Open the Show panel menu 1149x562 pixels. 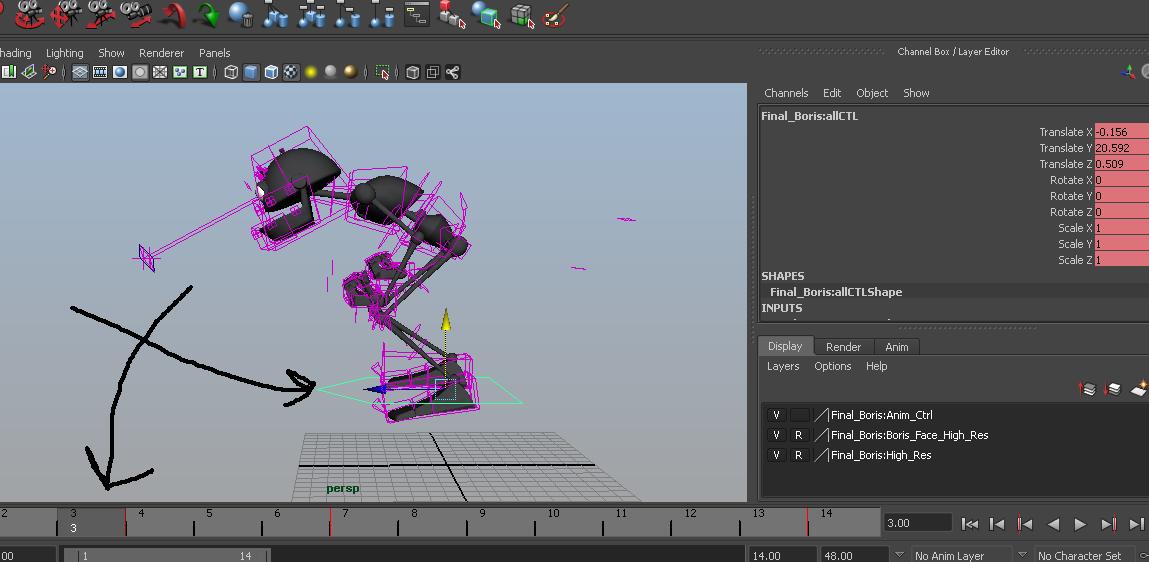111,53
